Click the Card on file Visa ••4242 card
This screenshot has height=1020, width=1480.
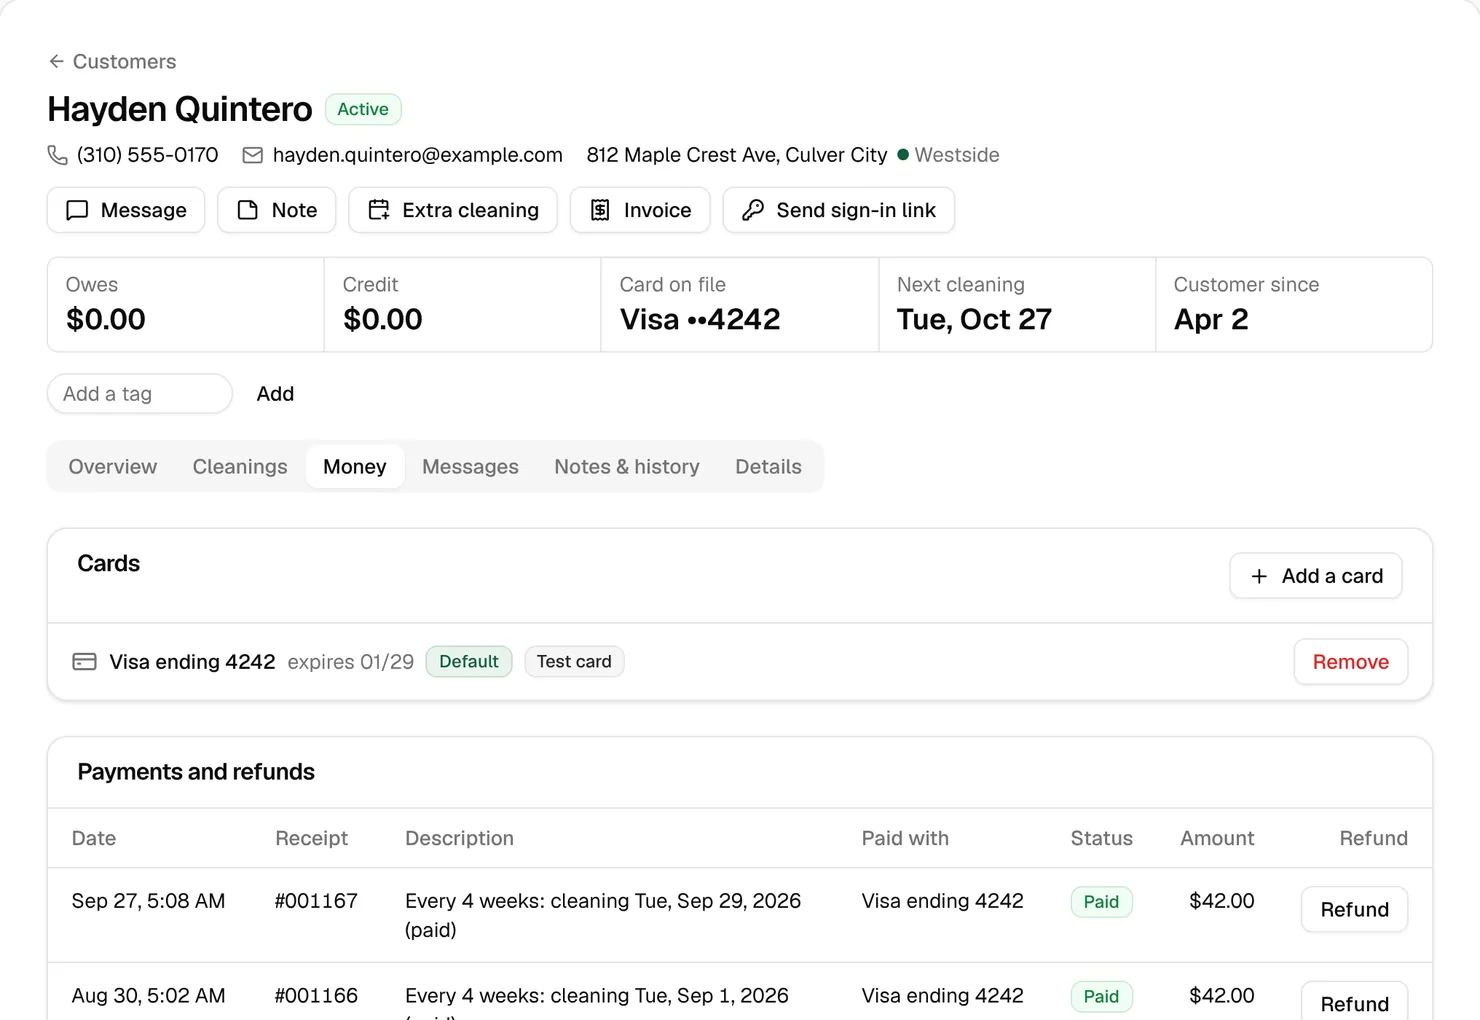[740, 305]
